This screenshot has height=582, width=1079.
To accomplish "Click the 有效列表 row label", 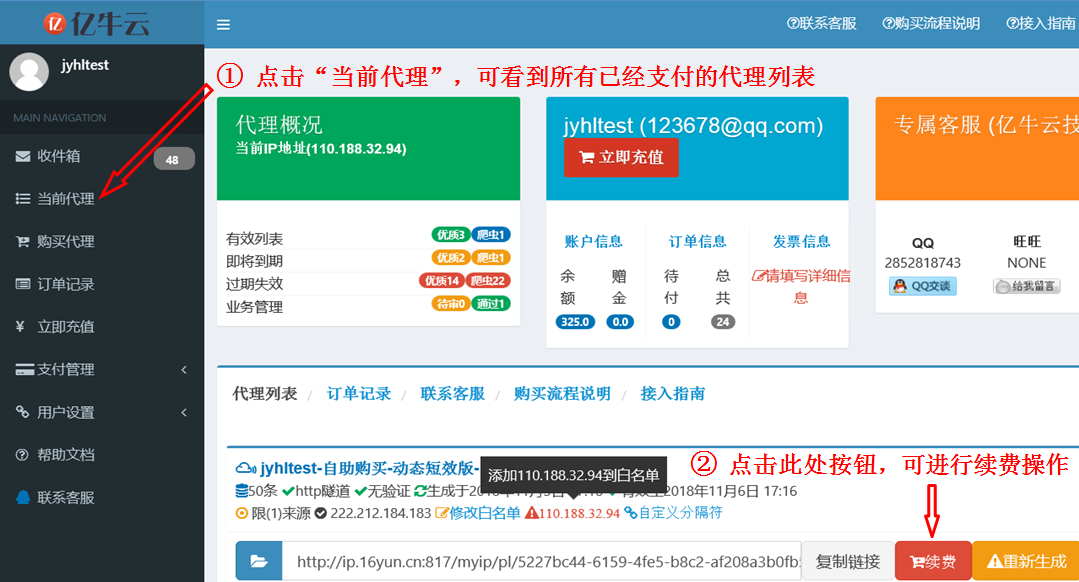I will tap(255, 239).
